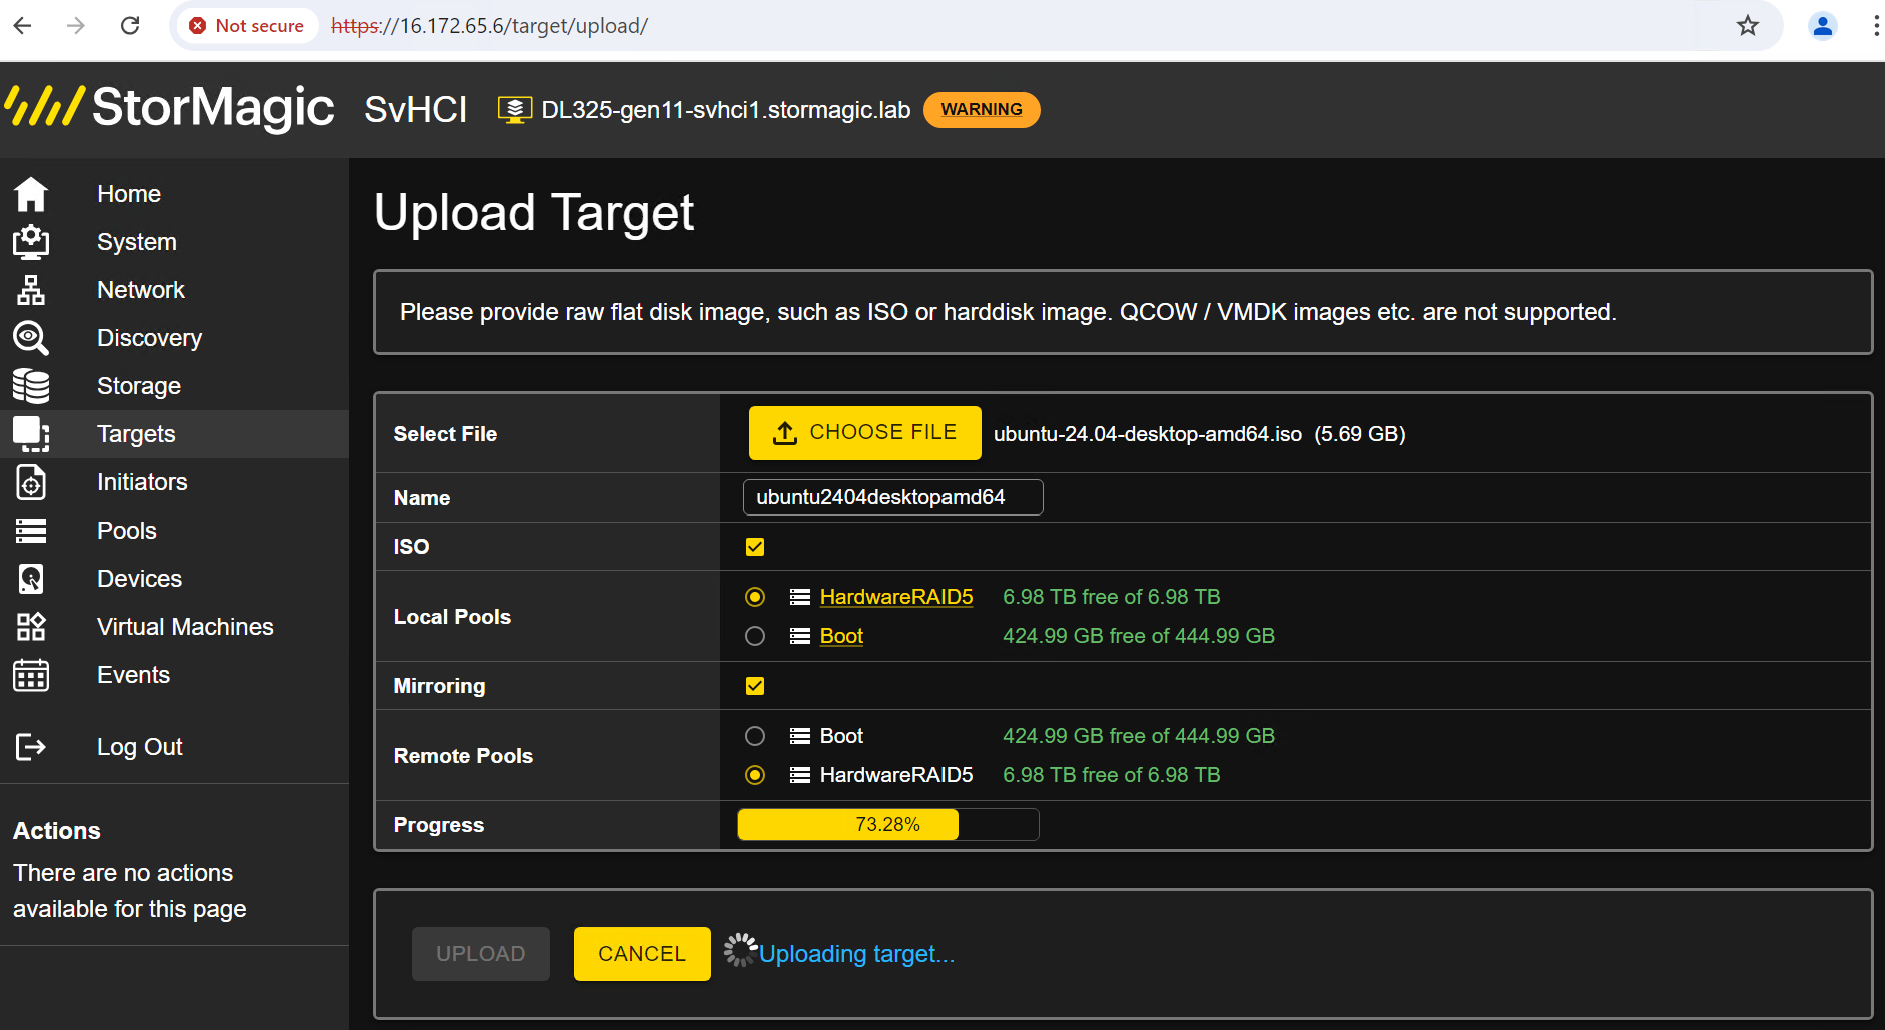The height and width of the screenshot is (1030, 1885).
Task: Open the browser profile avatar
Action: point(1823,26)
